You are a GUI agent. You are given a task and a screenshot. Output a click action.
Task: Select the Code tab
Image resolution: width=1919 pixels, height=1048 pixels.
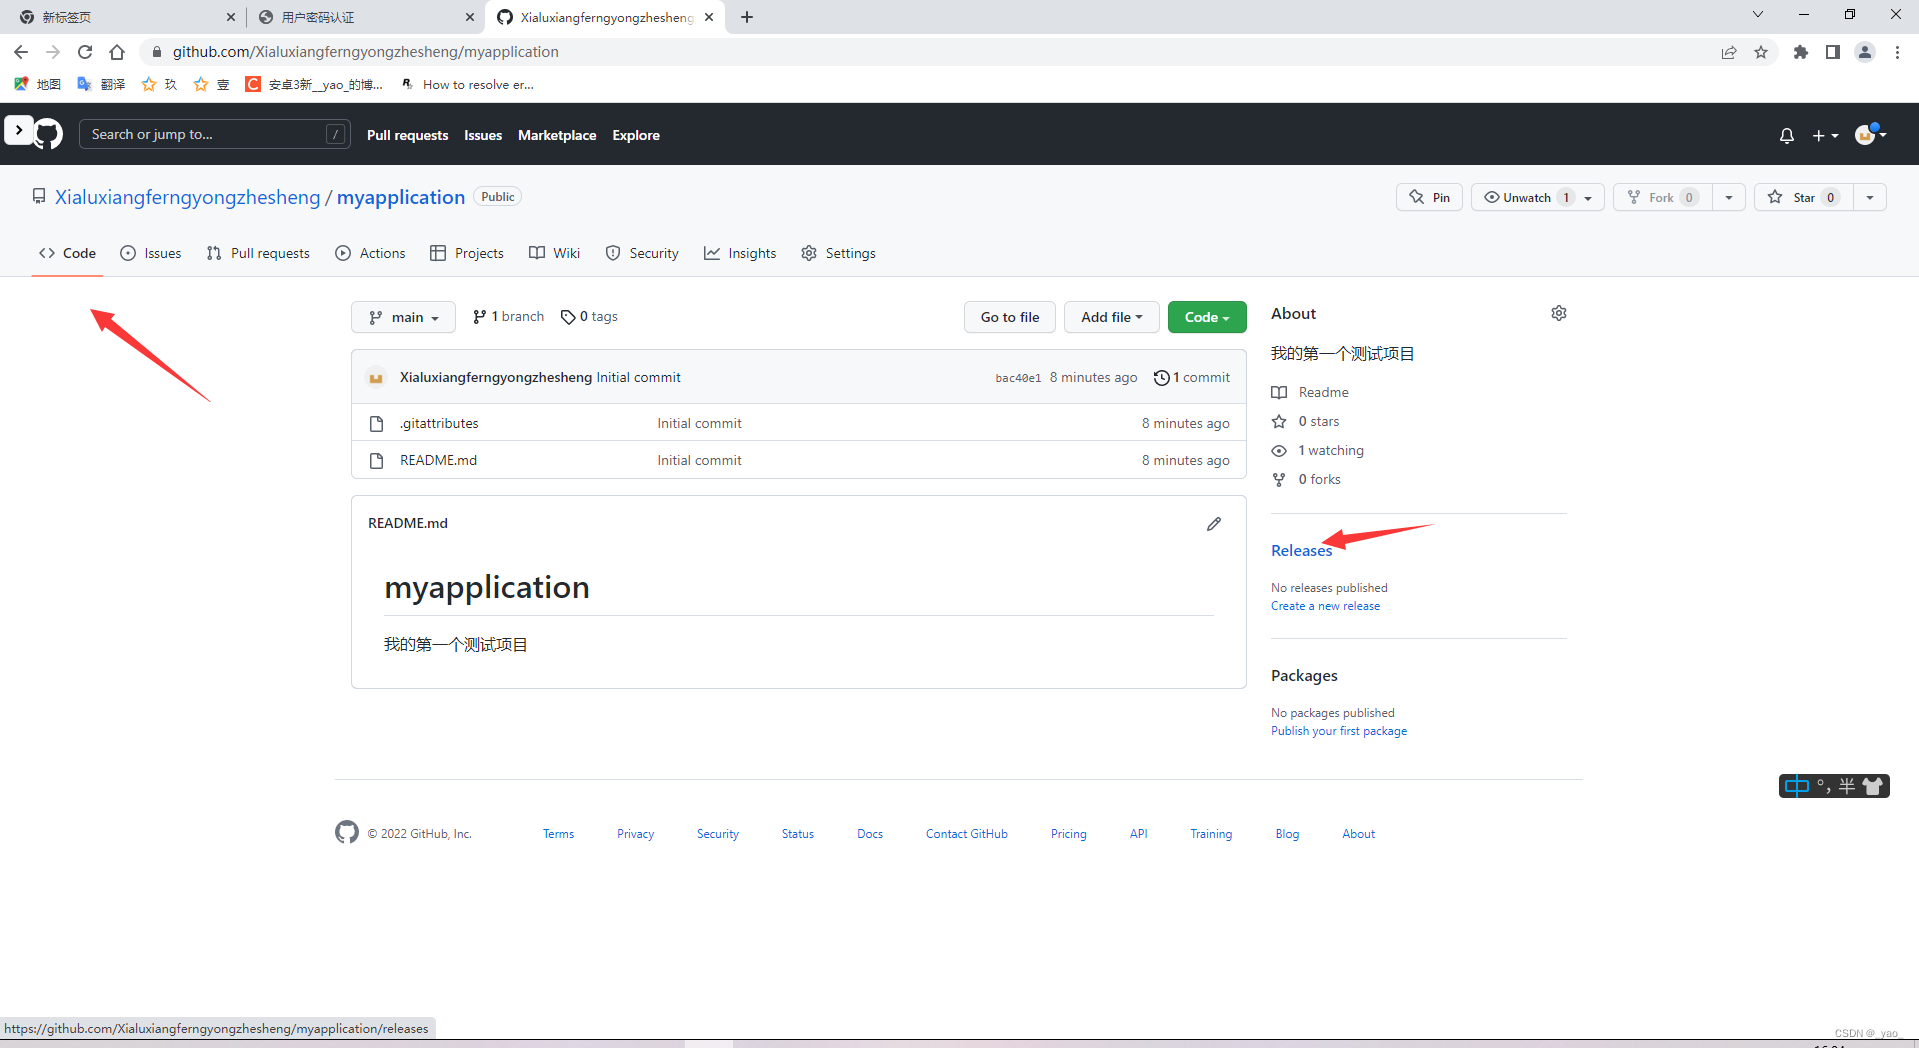(68, 253)
